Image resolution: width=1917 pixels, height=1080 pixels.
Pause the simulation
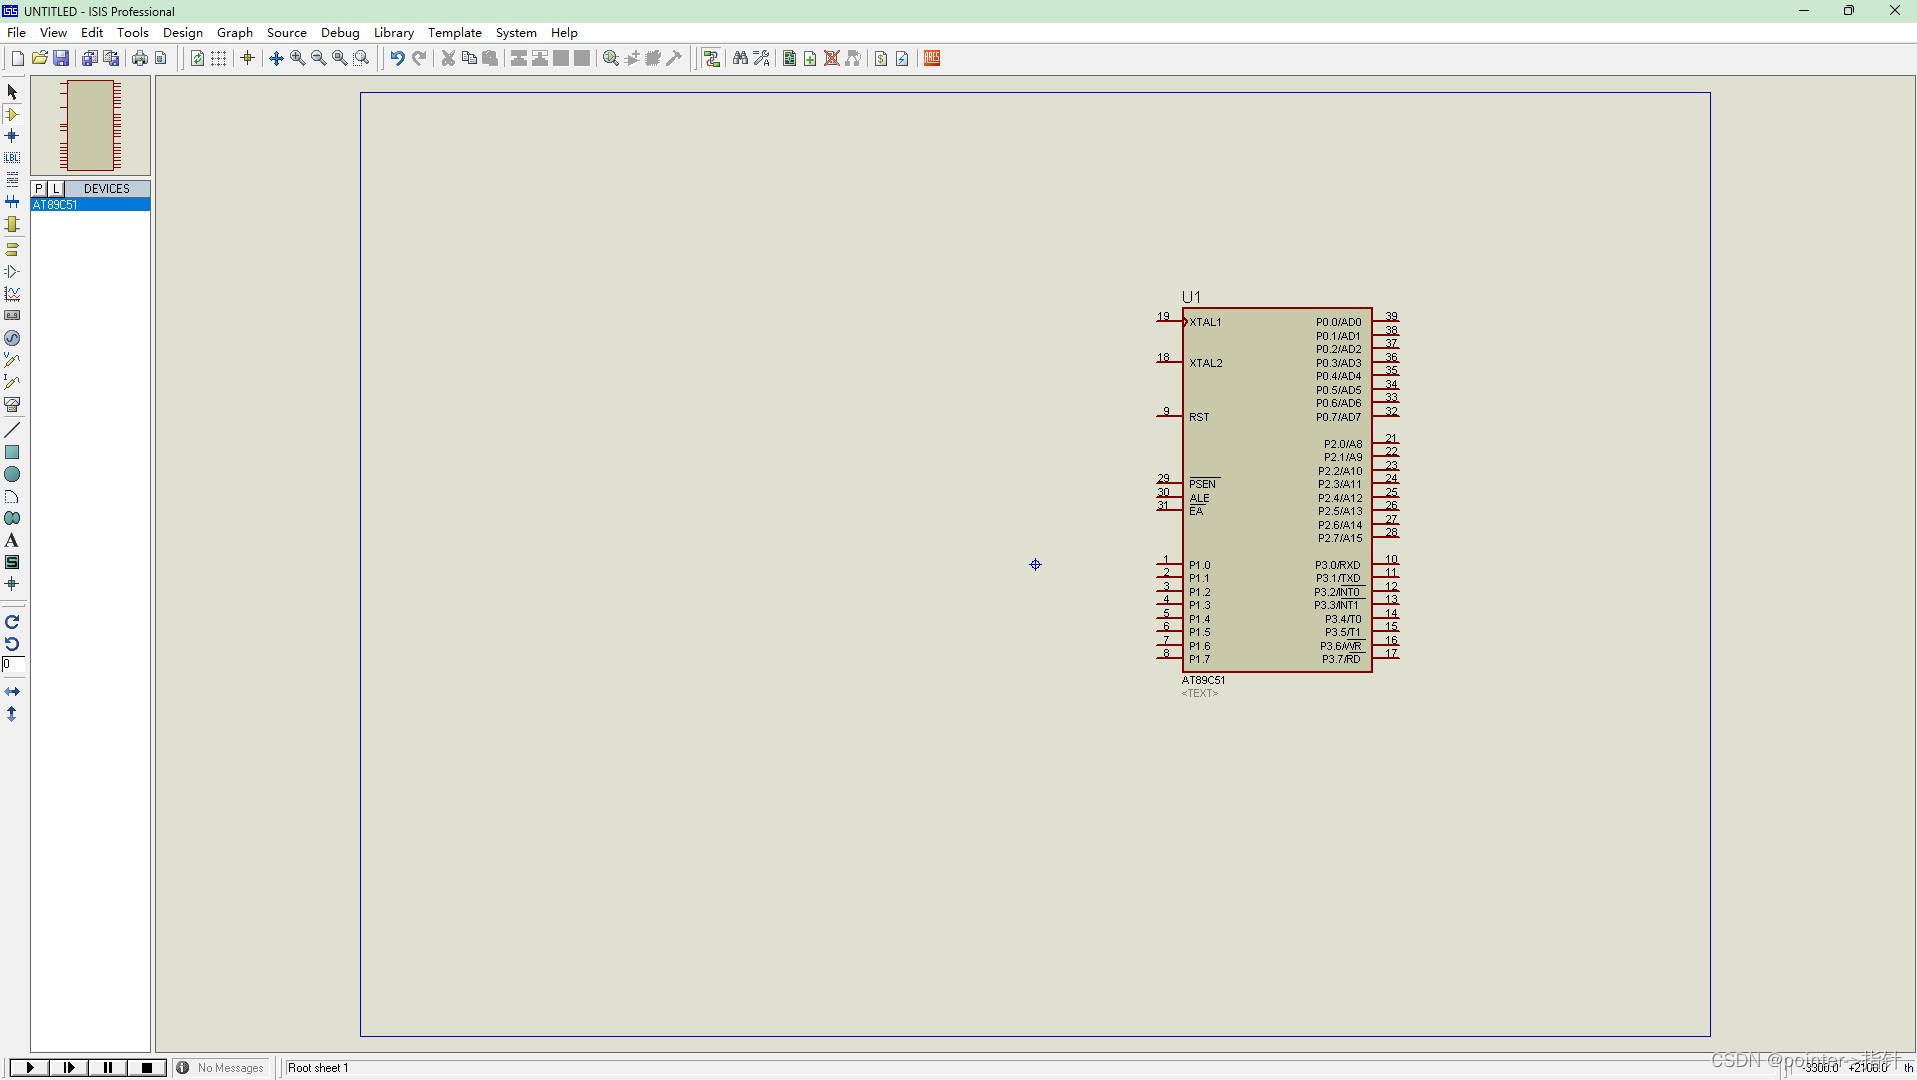tap(108, 1068)
